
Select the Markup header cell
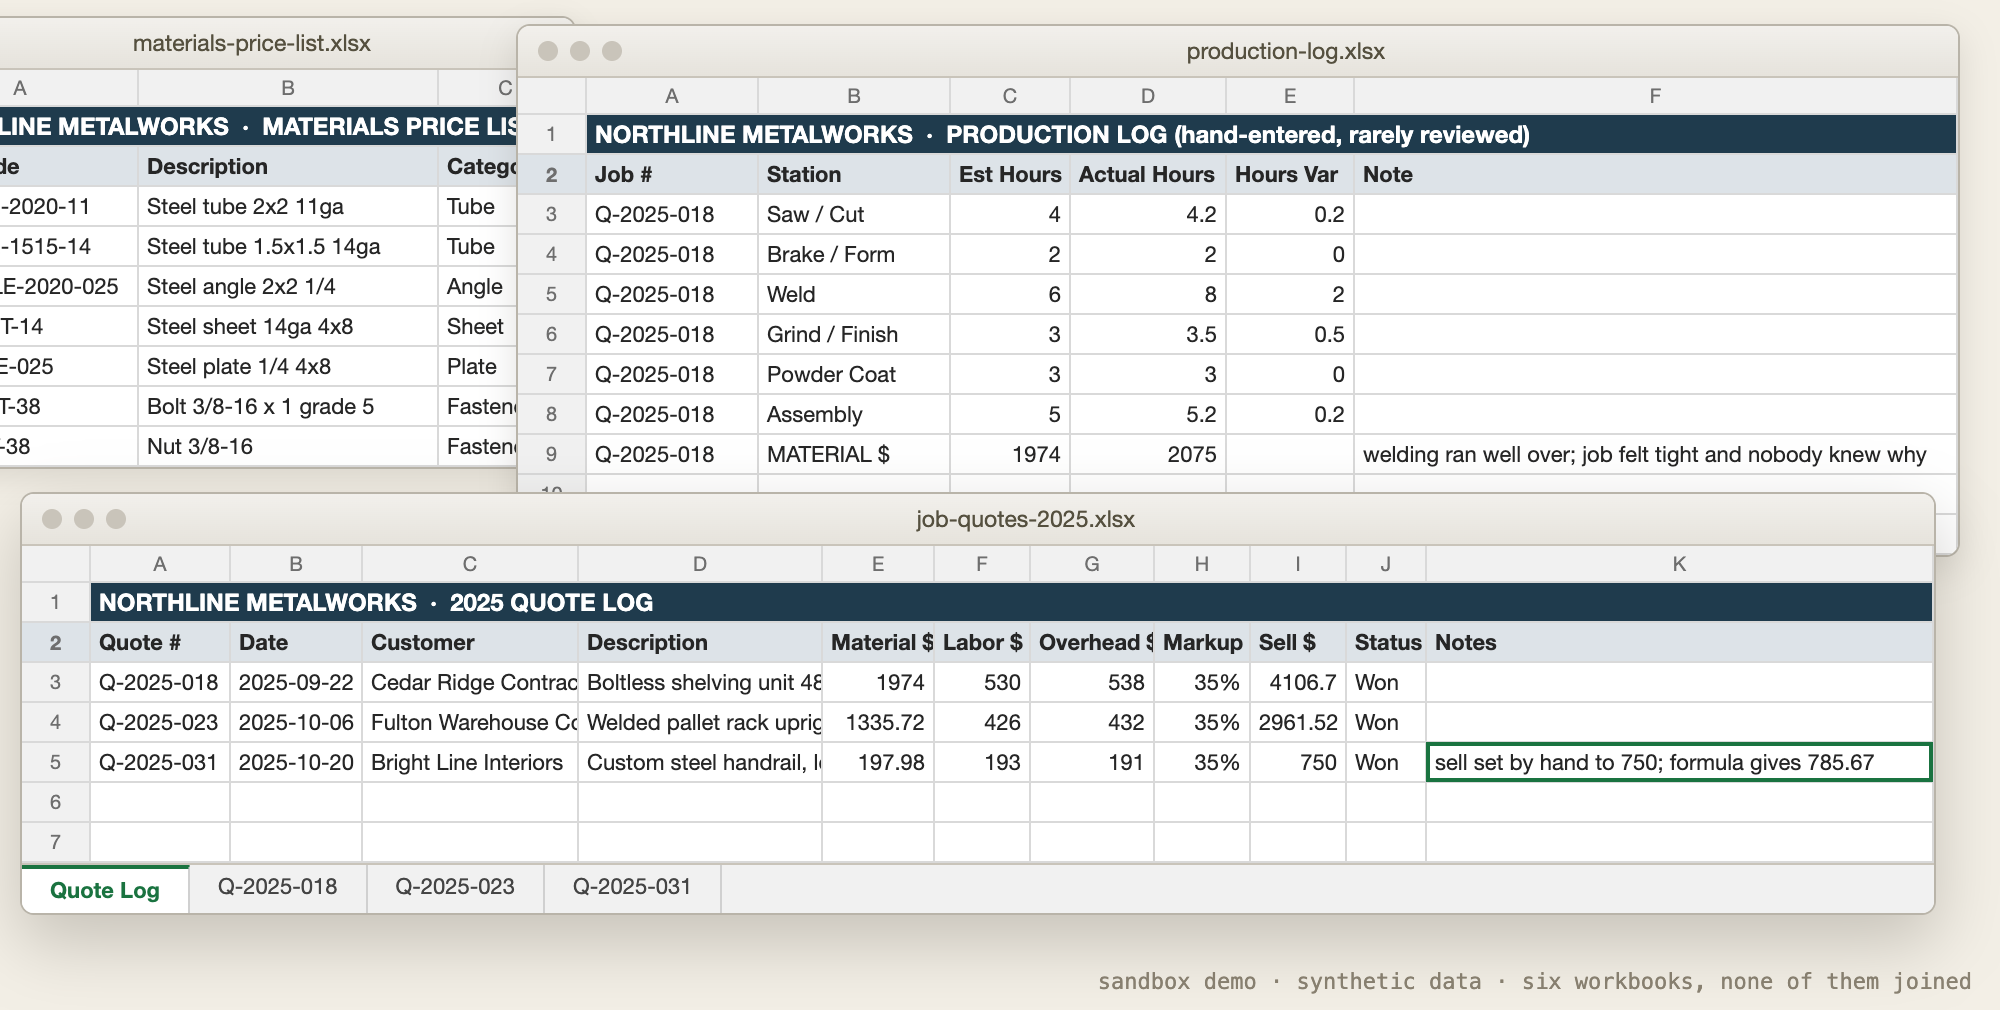[1202, 642]
